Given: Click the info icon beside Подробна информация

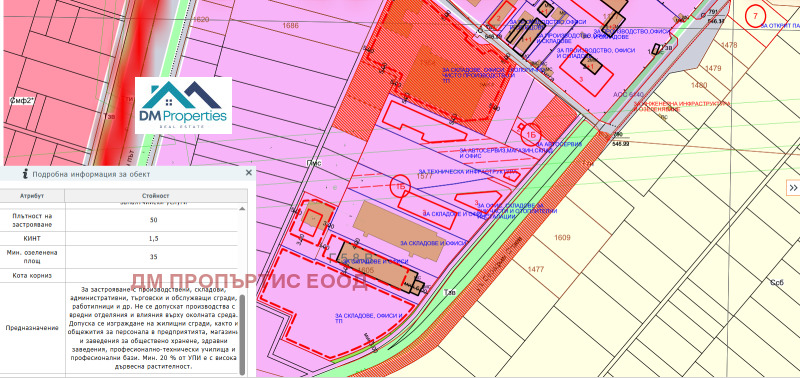Looking at the screenshot, I should coord(26,174).
